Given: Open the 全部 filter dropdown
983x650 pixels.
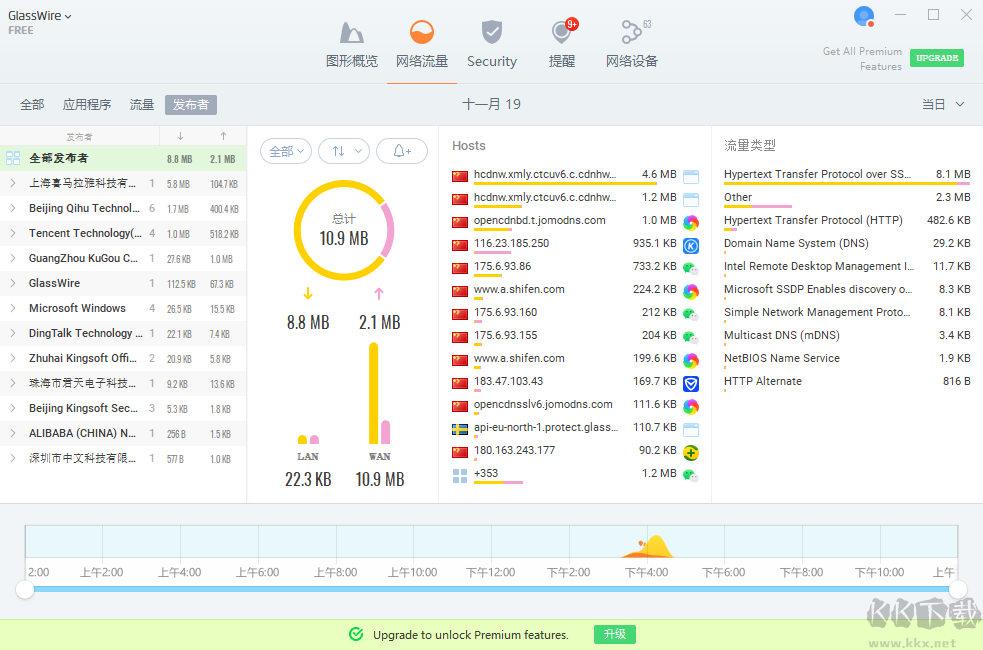Looking at the screenshot, I should pyautogui.click(x=286, y=151).
